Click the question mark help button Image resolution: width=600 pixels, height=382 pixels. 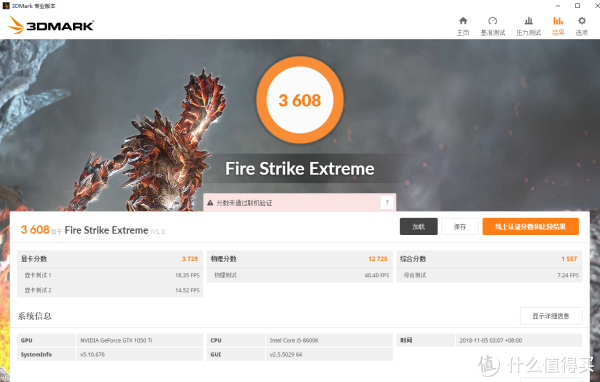387,202
